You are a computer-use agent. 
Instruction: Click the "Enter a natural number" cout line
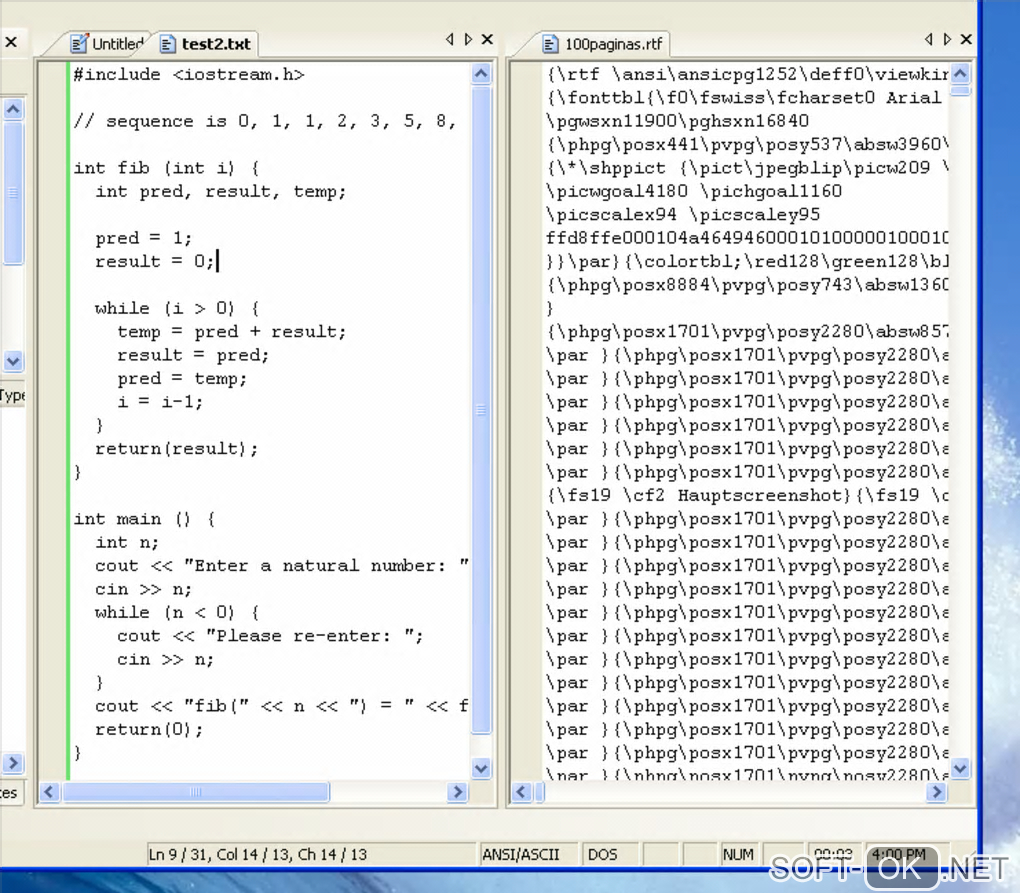pos(281,566)
